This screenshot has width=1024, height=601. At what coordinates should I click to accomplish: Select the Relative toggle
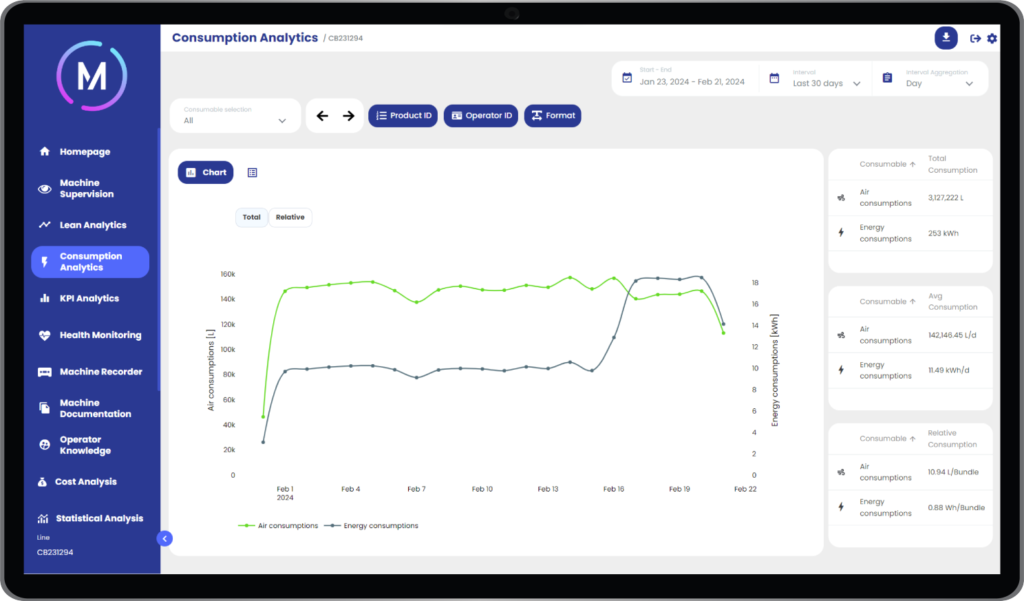tap(290, 217)
